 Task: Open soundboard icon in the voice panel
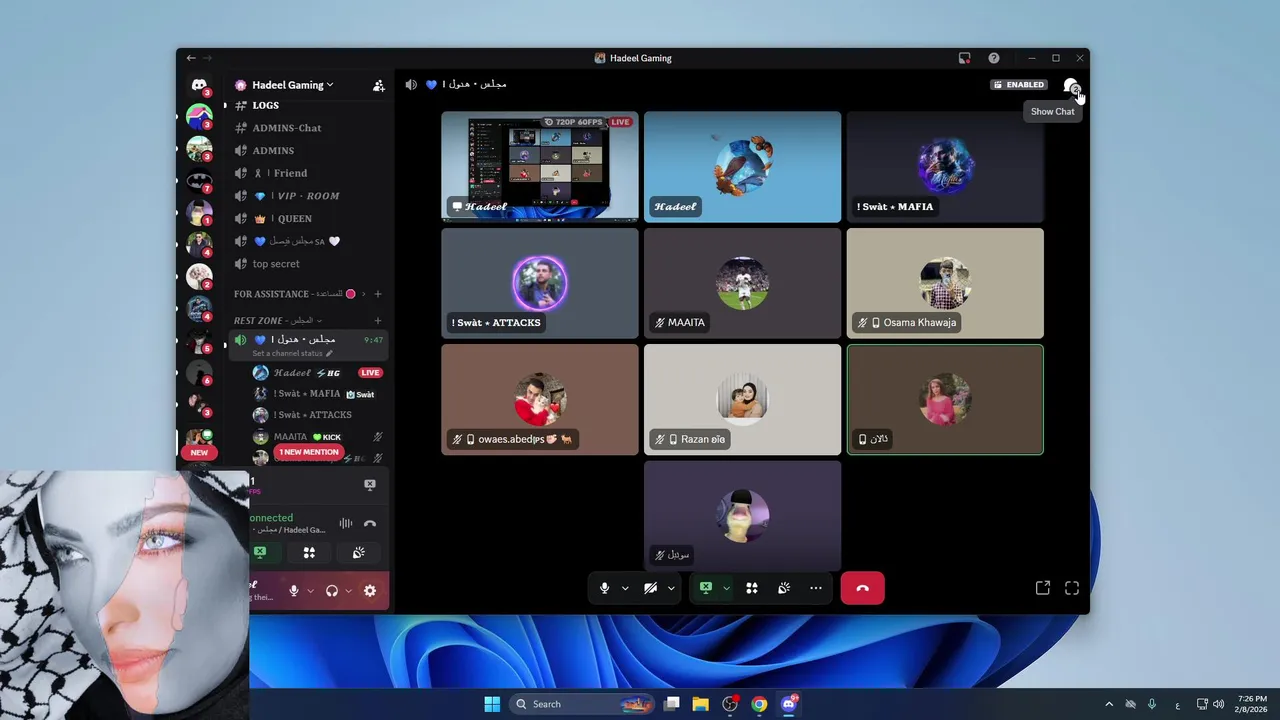[358, 552]
